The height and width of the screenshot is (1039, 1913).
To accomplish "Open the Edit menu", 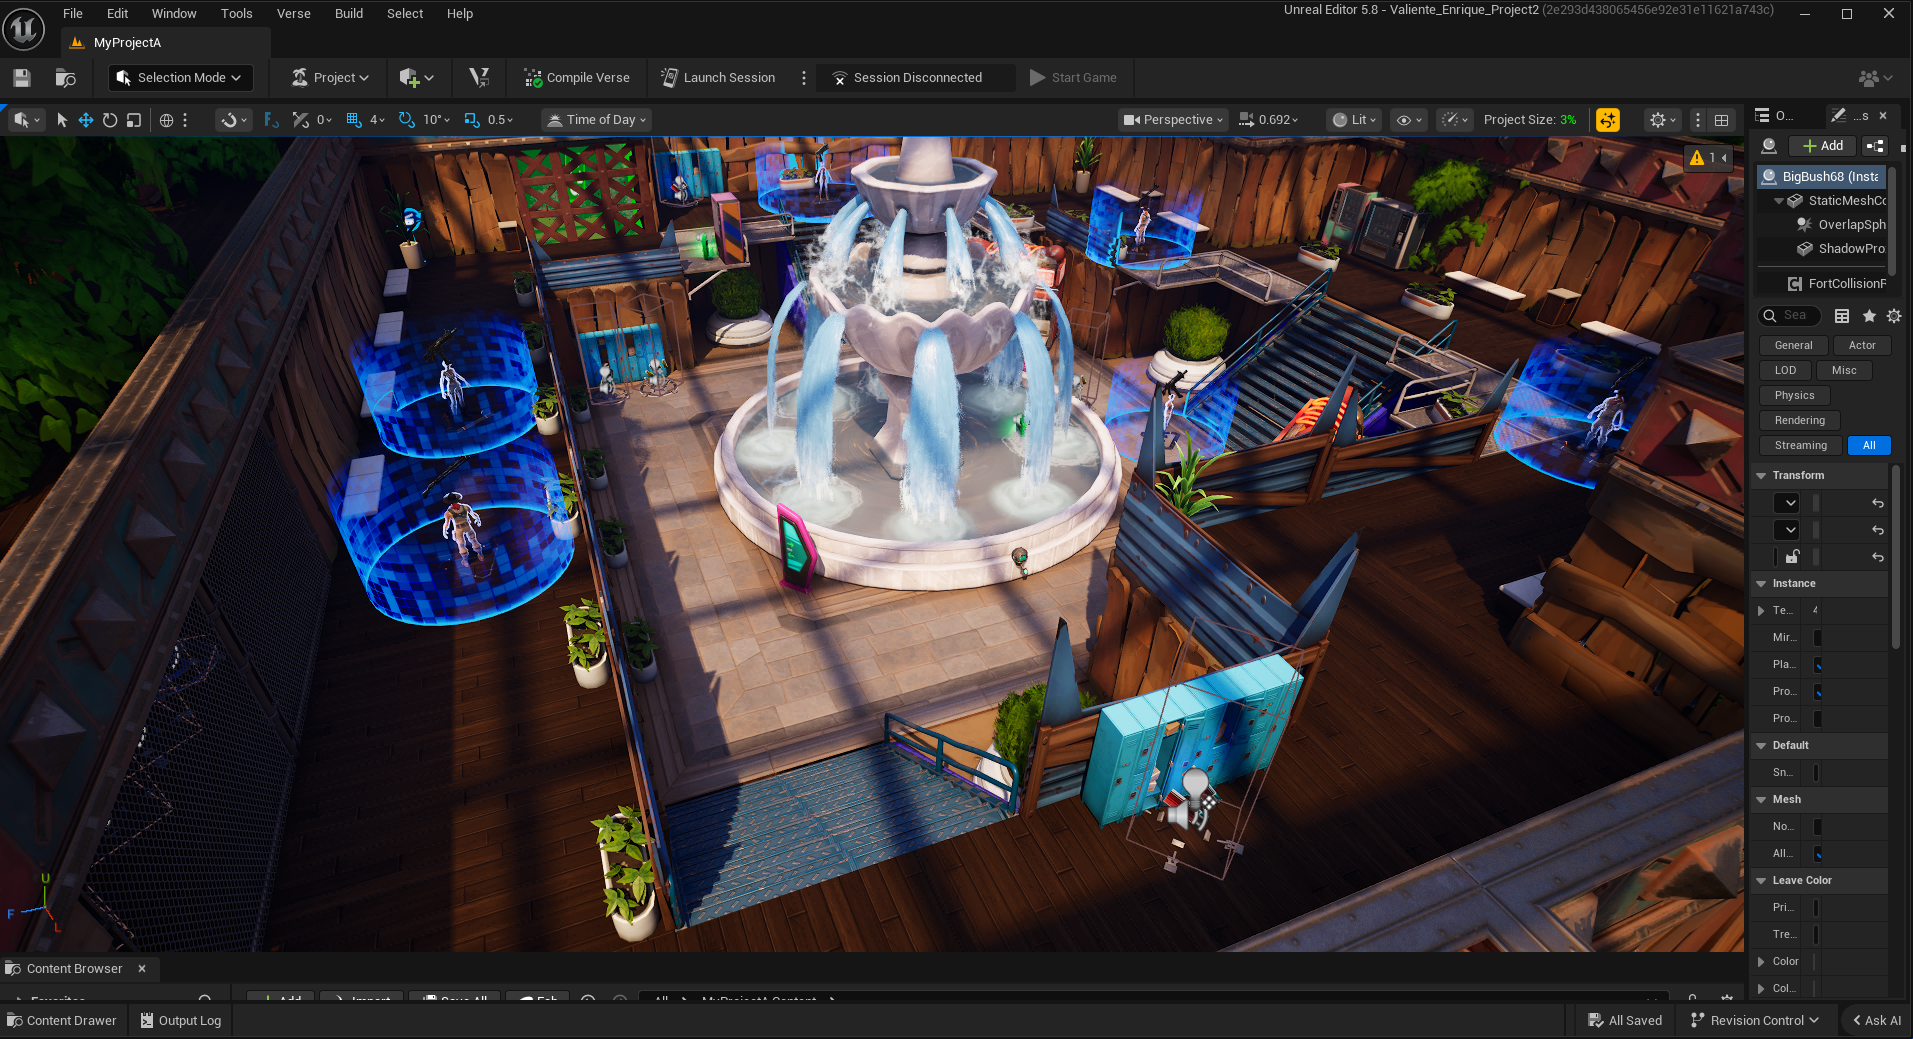I will click(118, 13).
